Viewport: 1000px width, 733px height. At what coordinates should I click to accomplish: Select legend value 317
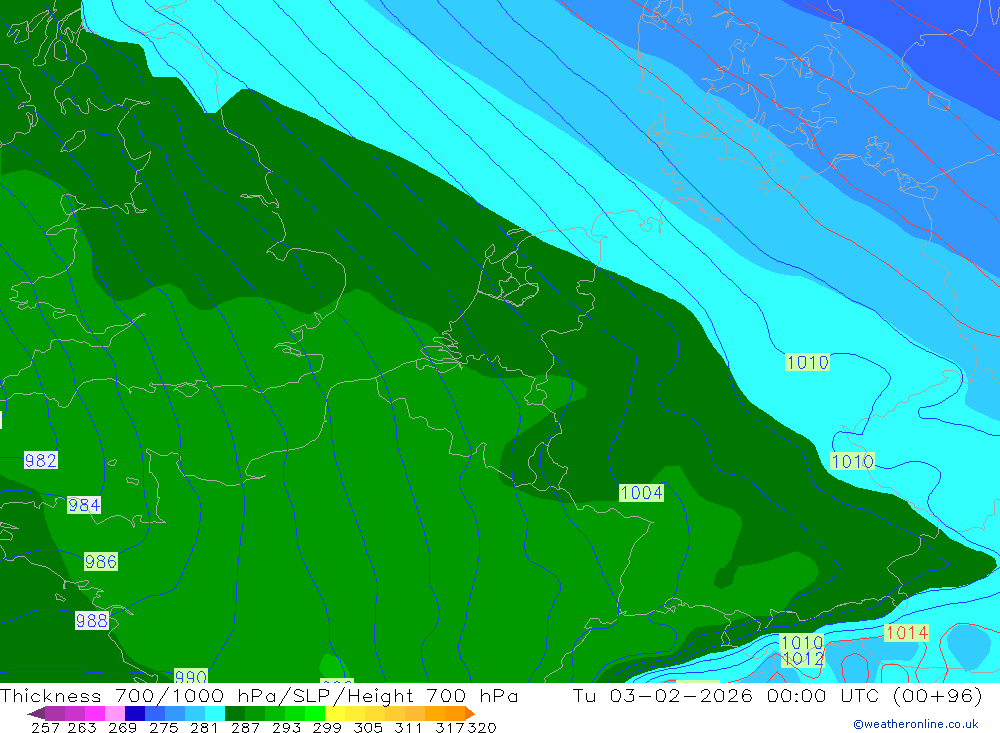point(450,728)
